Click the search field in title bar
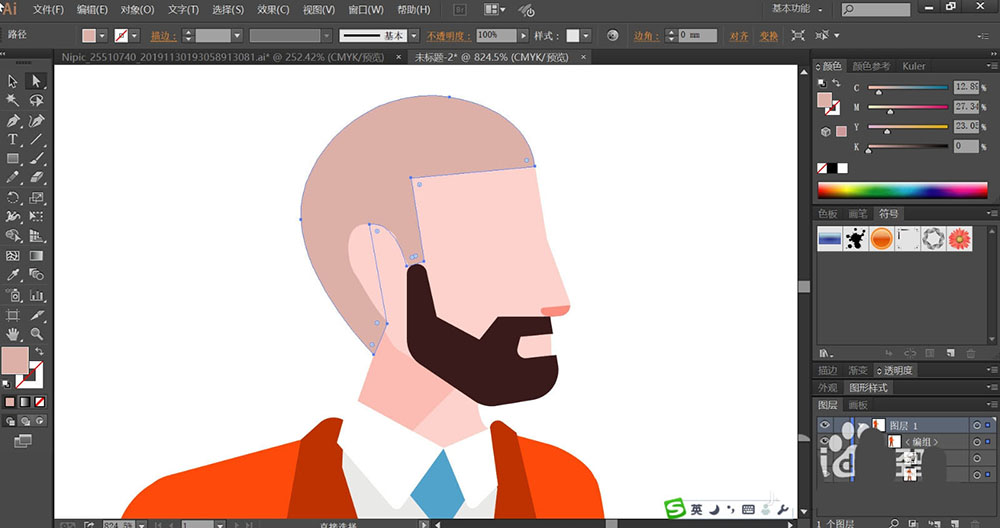The image size is (1000, 528). 876,10
